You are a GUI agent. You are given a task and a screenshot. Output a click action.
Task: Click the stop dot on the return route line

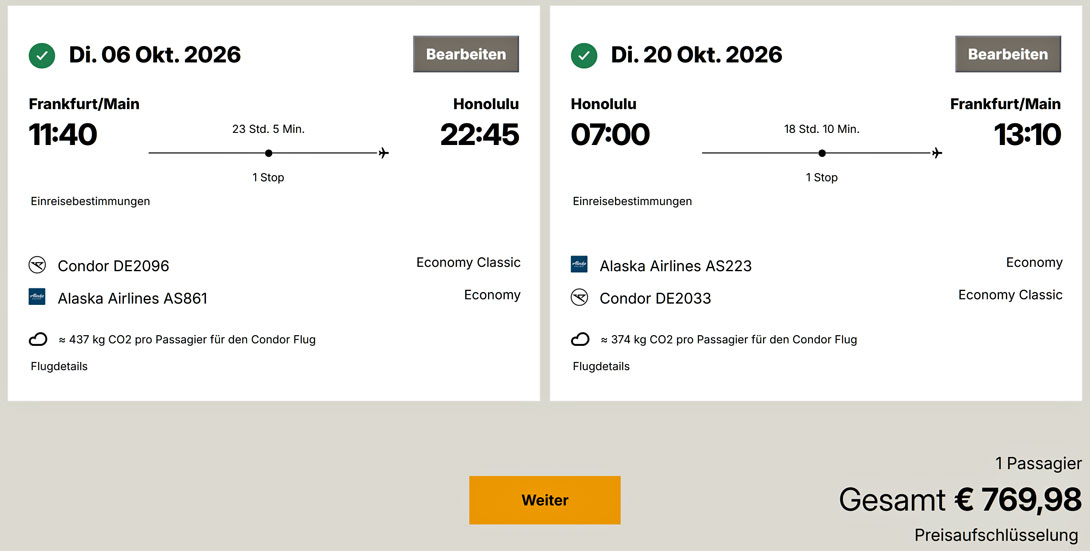pyautogui.click(x=822, y=153)
